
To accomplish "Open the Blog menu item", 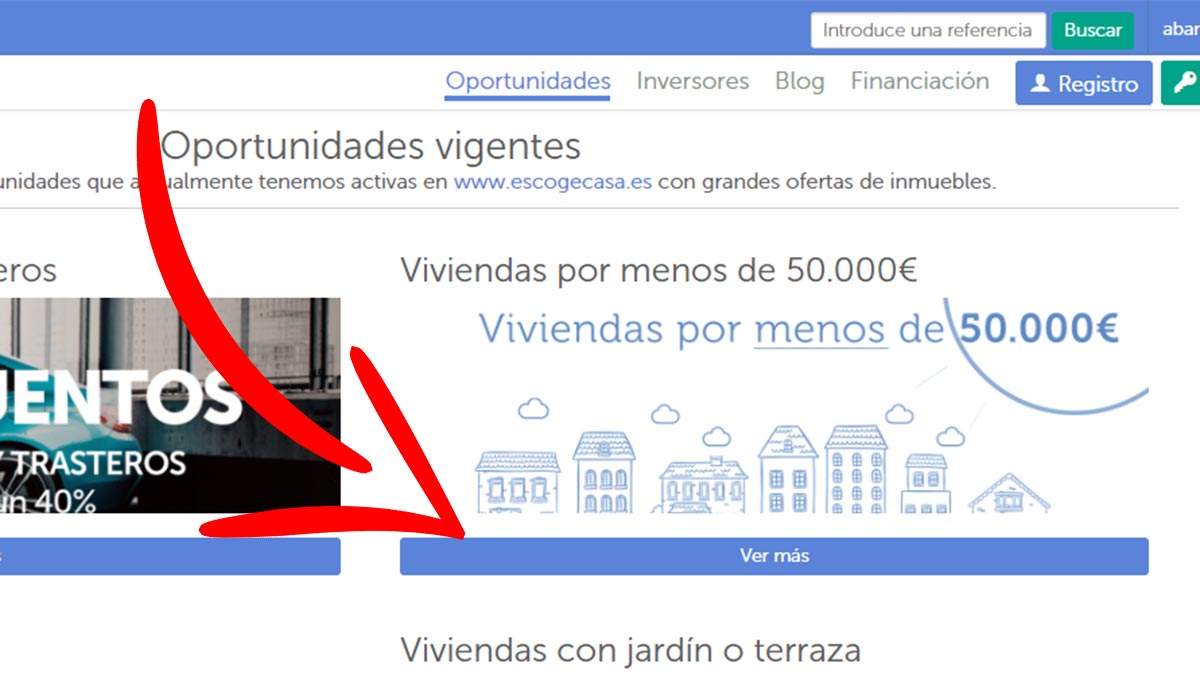I will pos(799,82).
